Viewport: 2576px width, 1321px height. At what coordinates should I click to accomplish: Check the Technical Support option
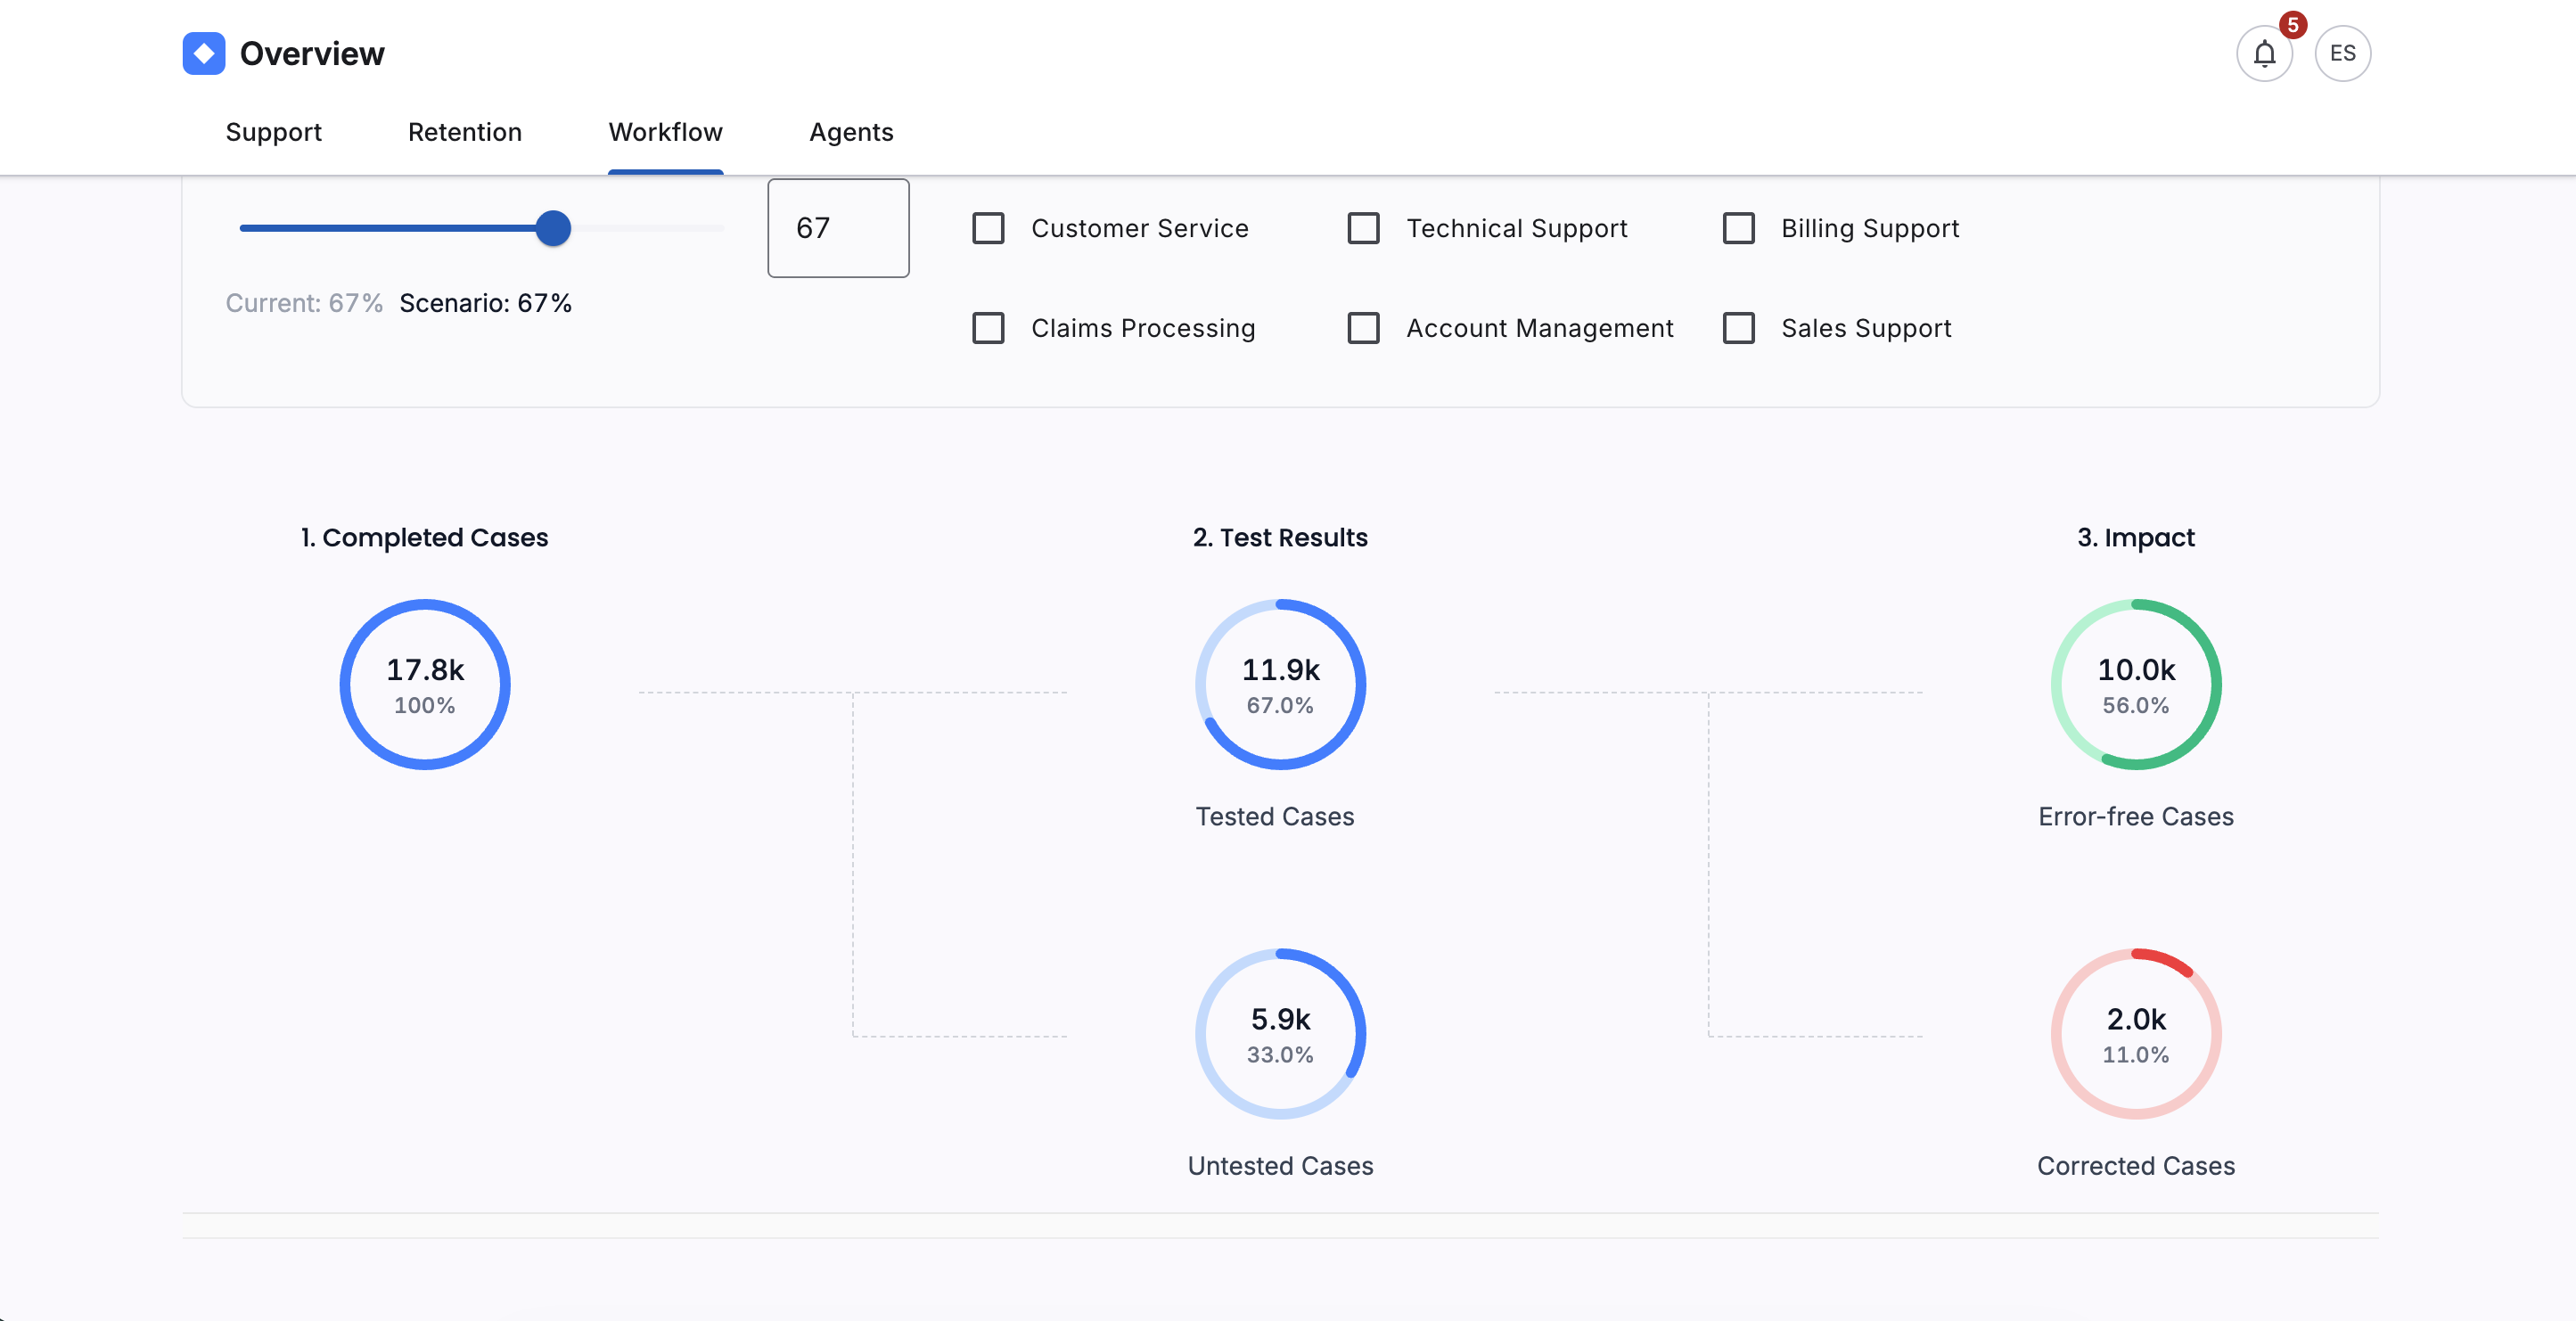pyautogui.click(x=1363, y=229)
